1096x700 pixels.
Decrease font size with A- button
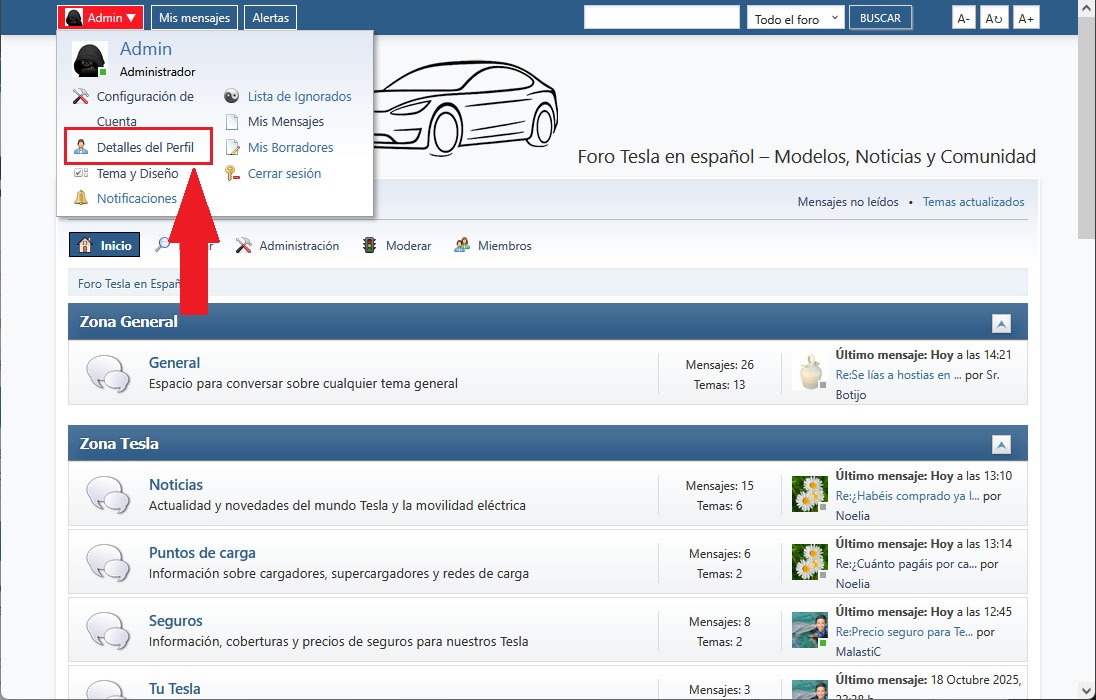coord(963,18)
